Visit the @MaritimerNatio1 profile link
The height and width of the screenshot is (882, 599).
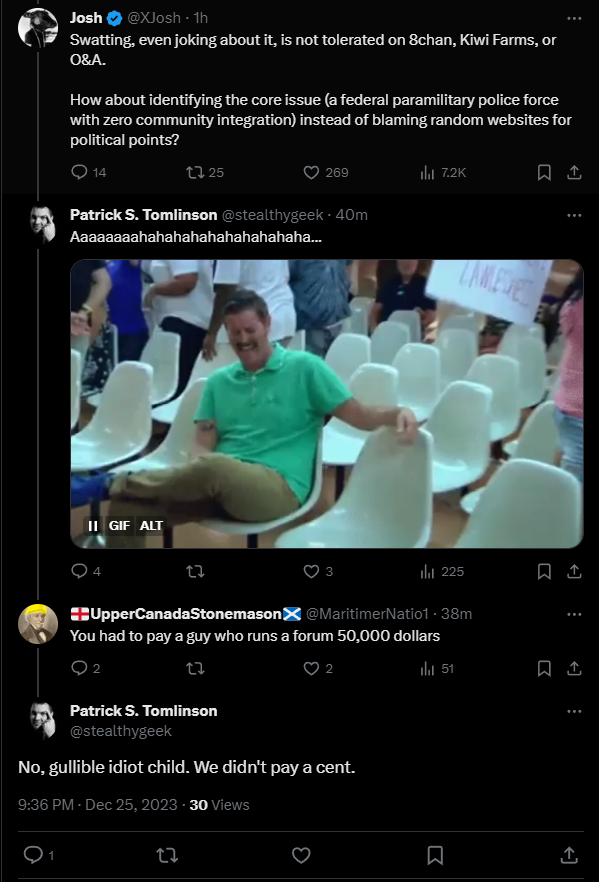coord(367,614)
